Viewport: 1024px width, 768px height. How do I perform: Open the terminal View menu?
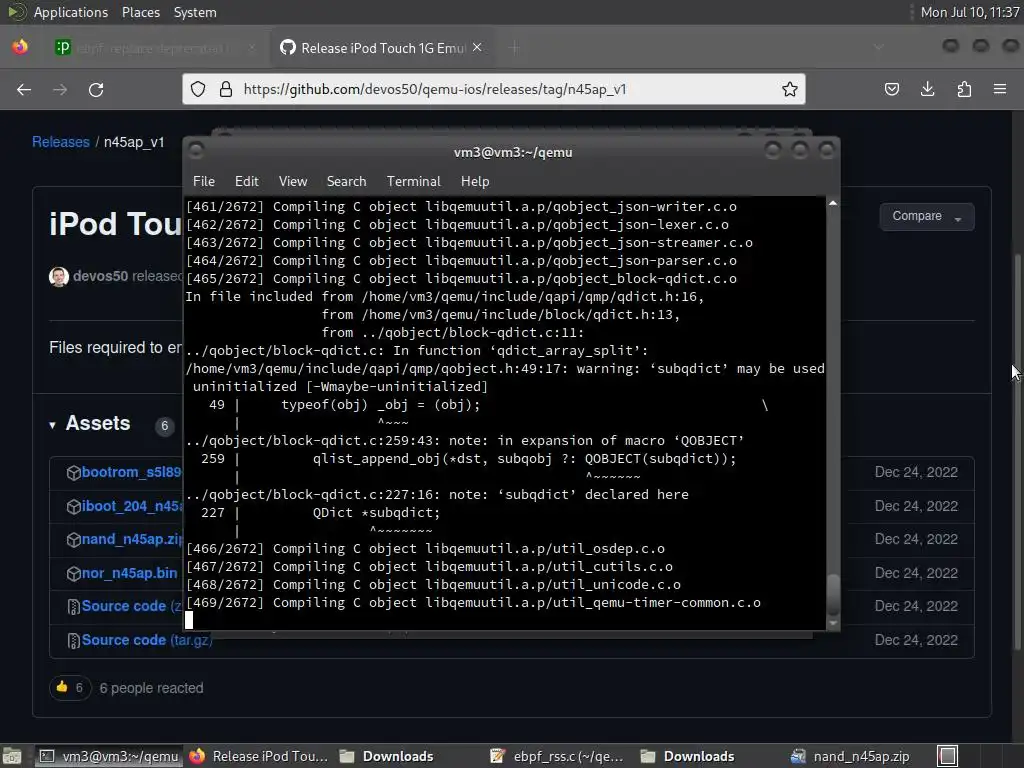293,182
